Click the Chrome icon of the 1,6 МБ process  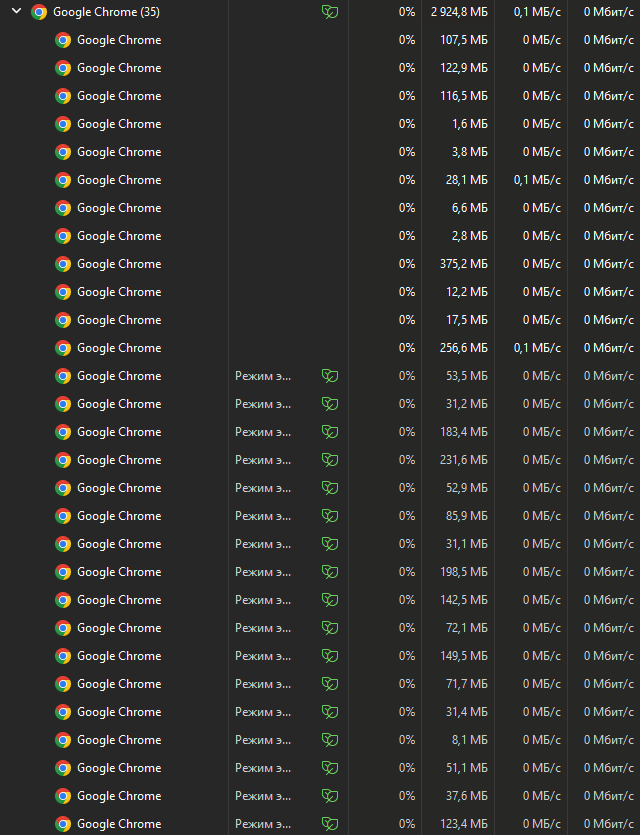pos(63,124)
